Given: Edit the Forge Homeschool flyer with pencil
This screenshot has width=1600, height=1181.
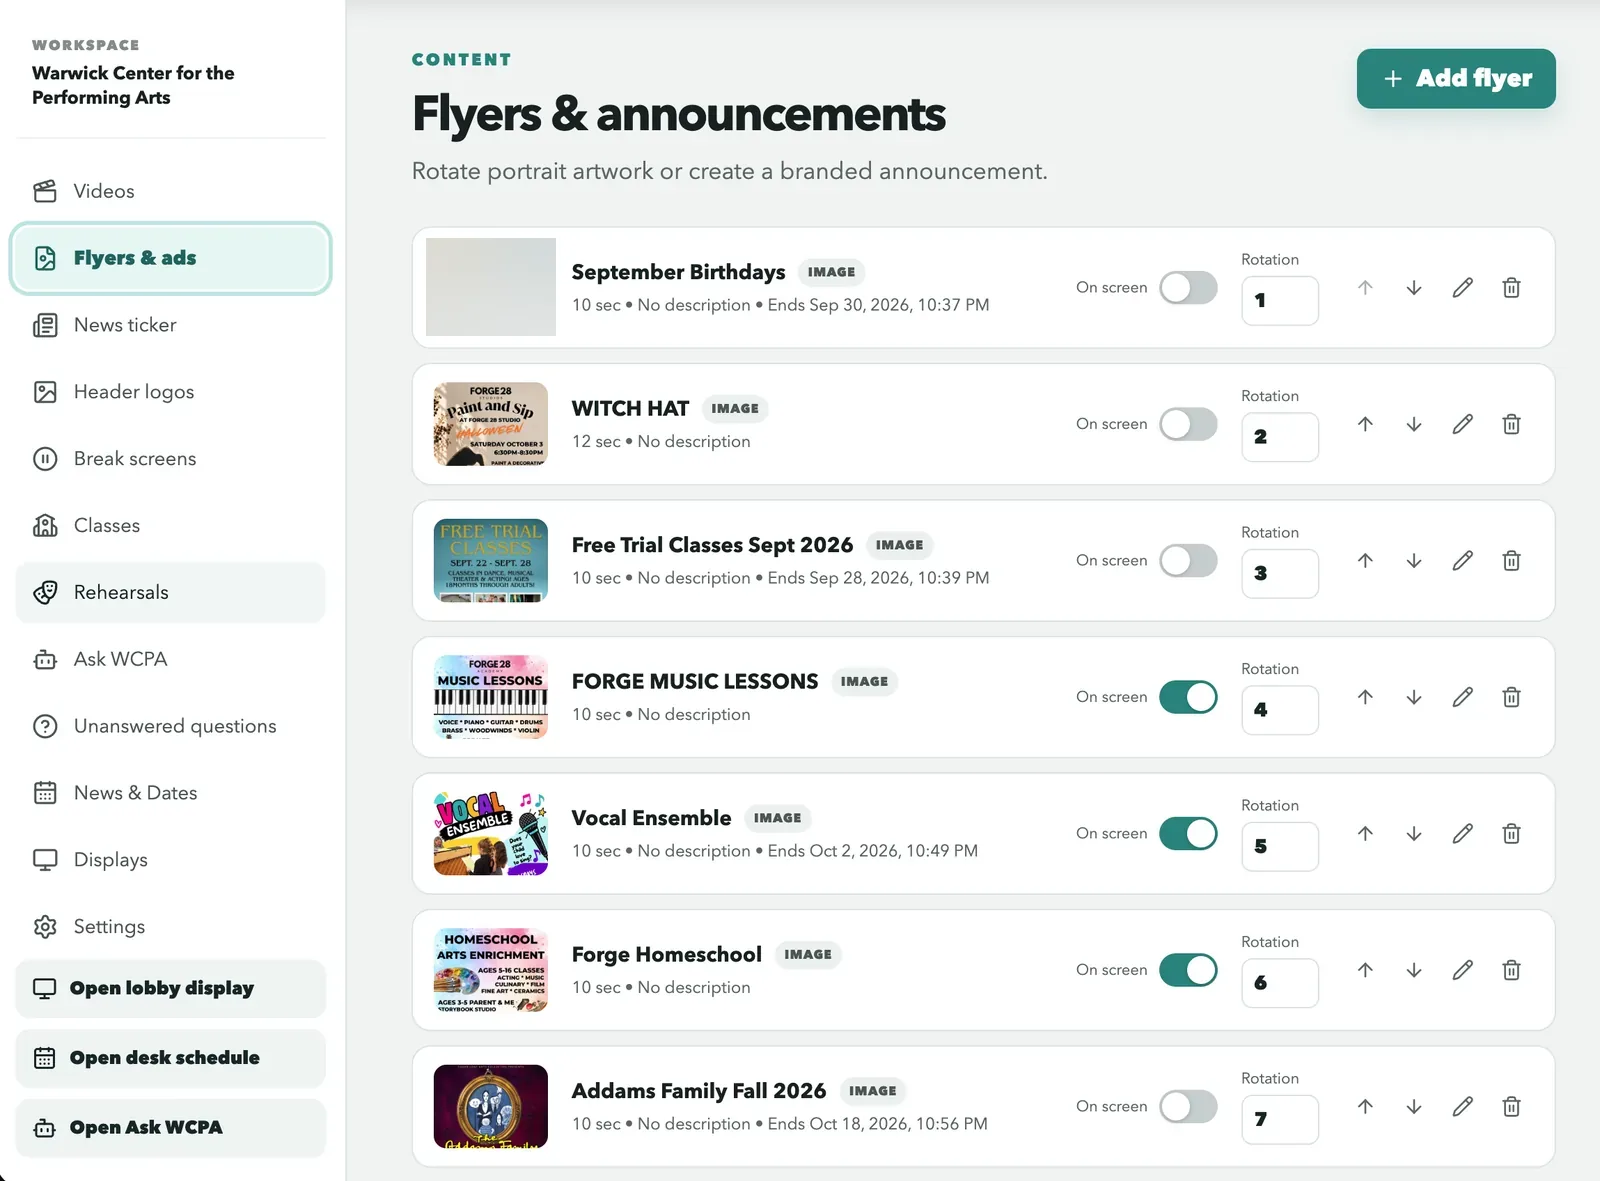Looking at the screenshot, I should click(x=1462, y=970).
